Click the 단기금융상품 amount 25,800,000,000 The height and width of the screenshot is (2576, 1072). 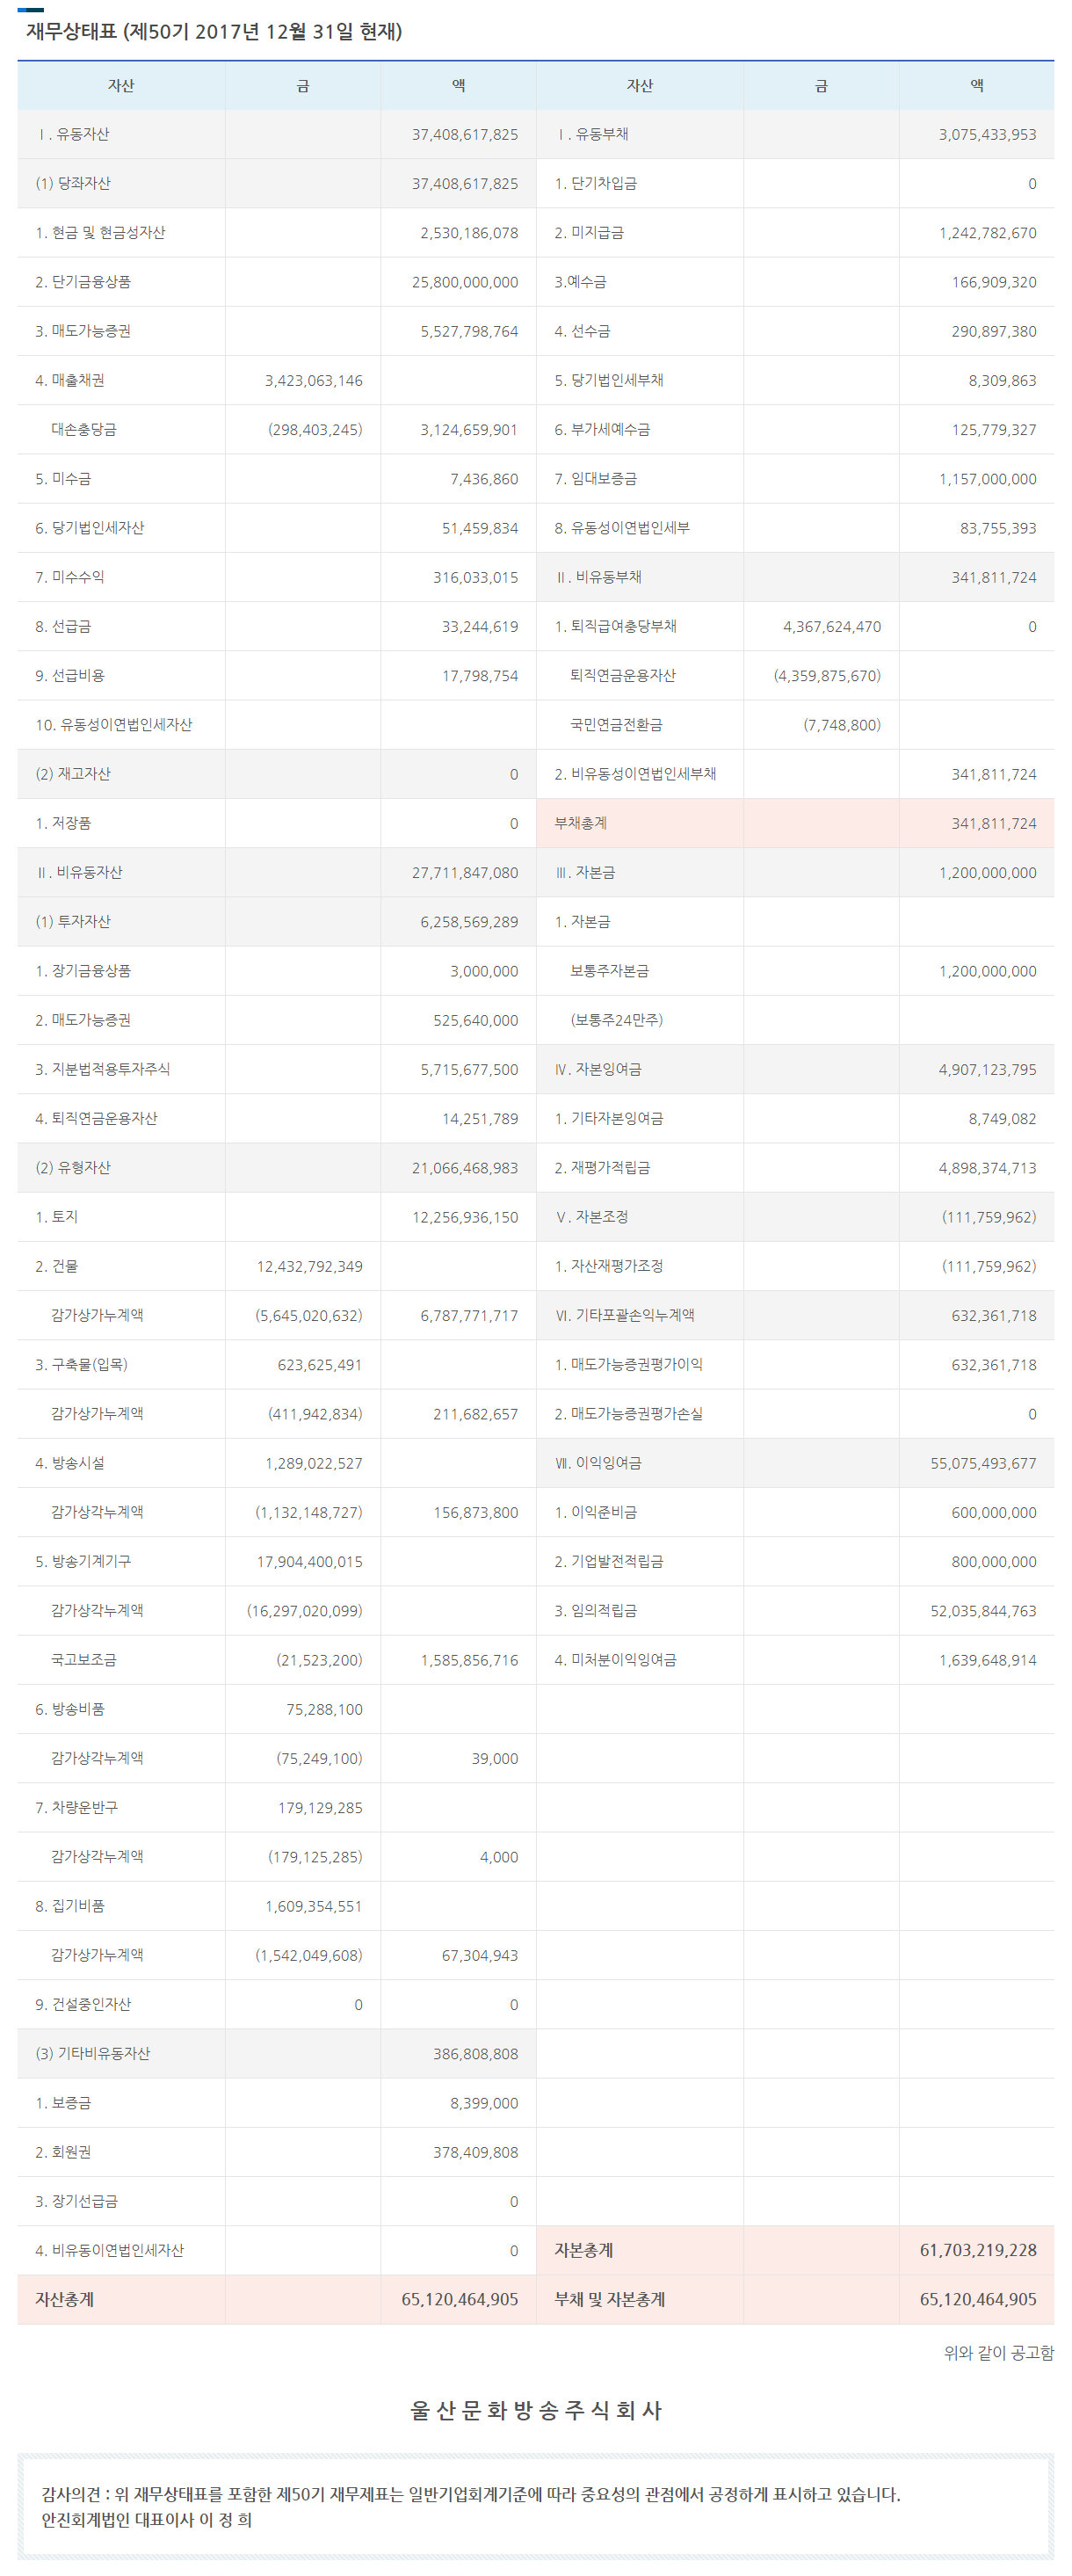pos(464,282)
